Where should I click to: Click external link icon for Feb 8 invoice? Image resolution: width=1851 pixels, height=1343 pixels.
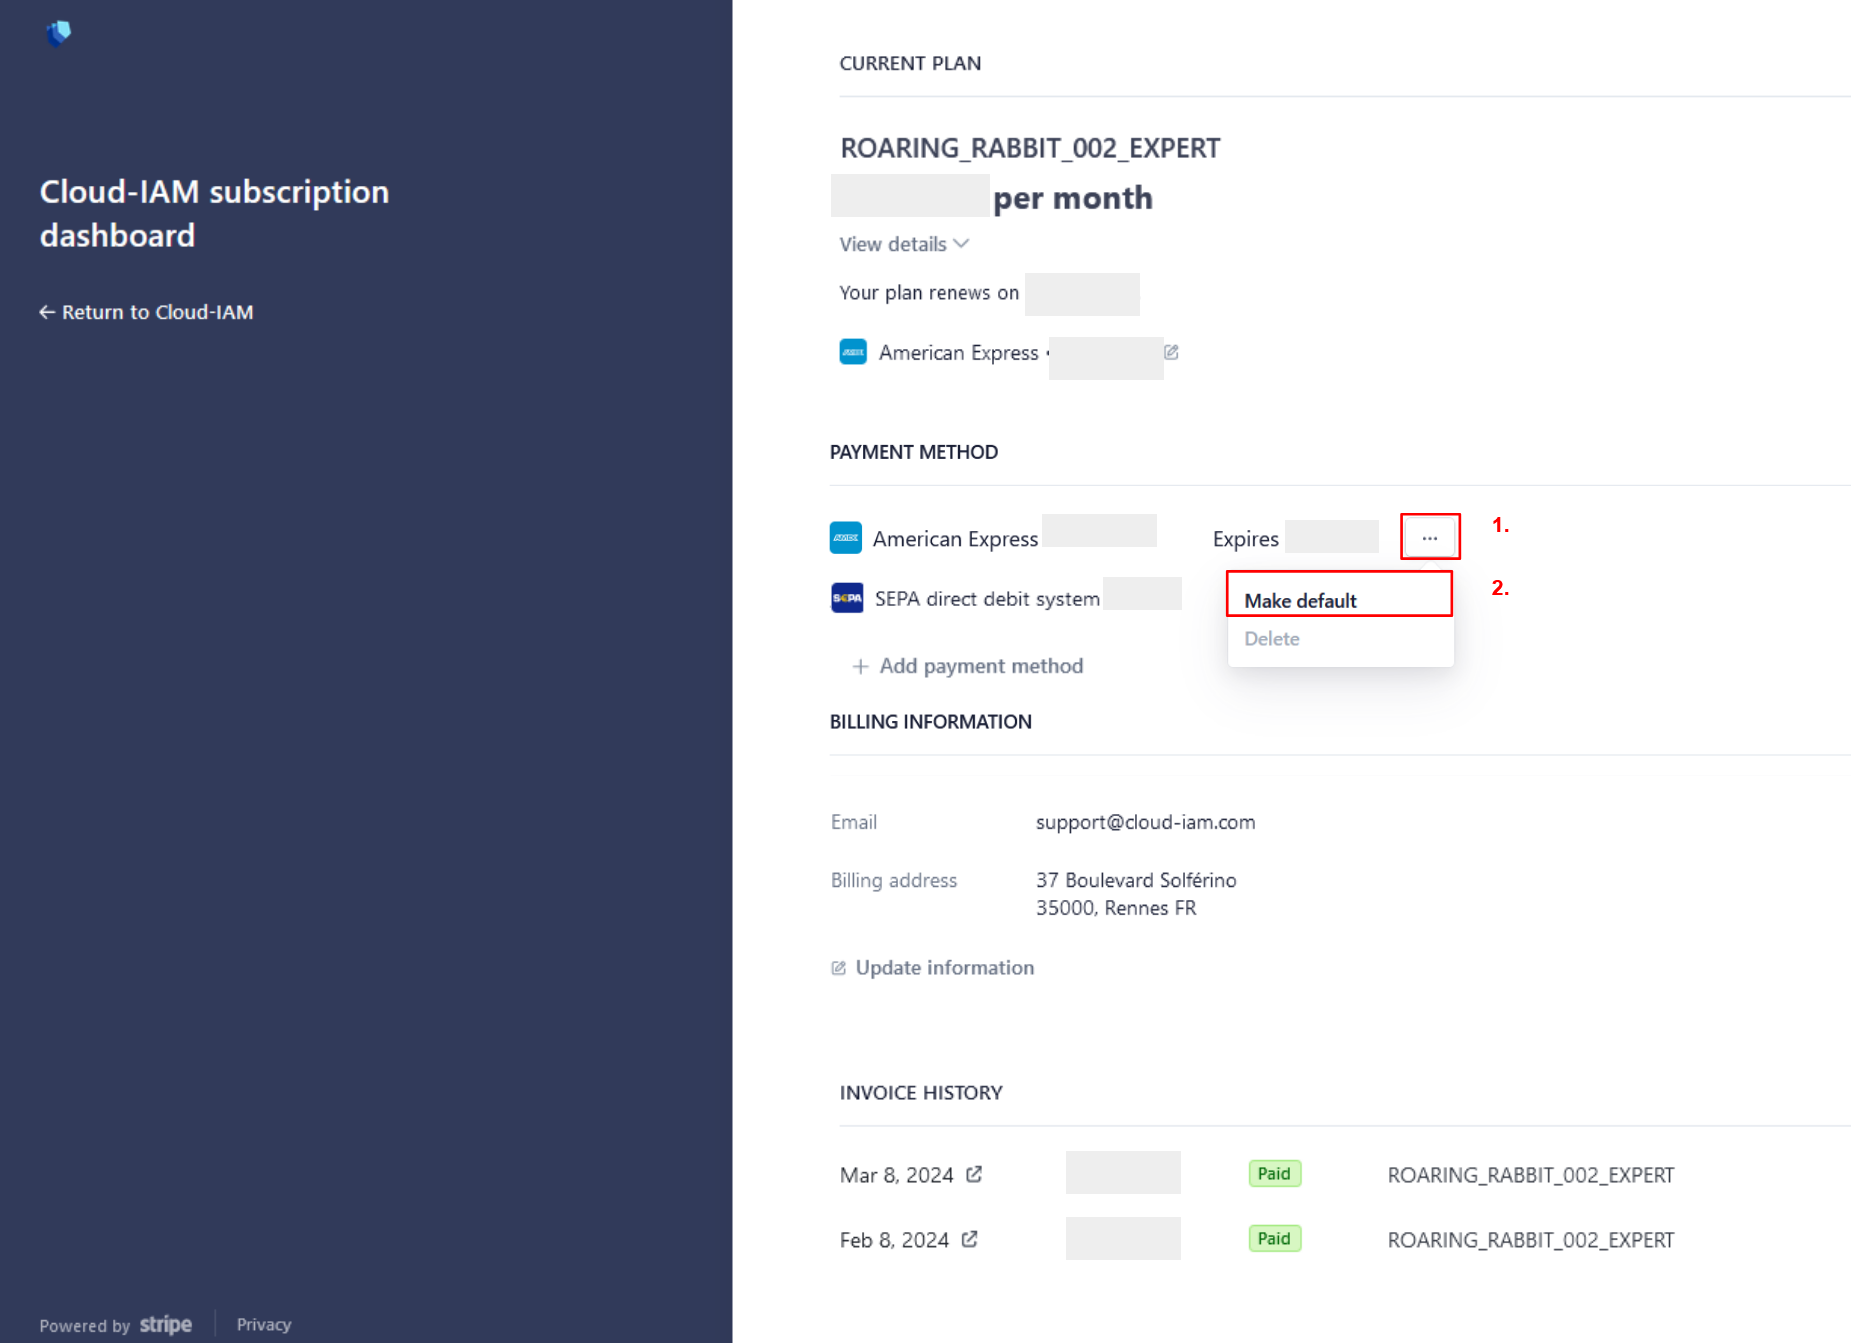coord(970,1239)
